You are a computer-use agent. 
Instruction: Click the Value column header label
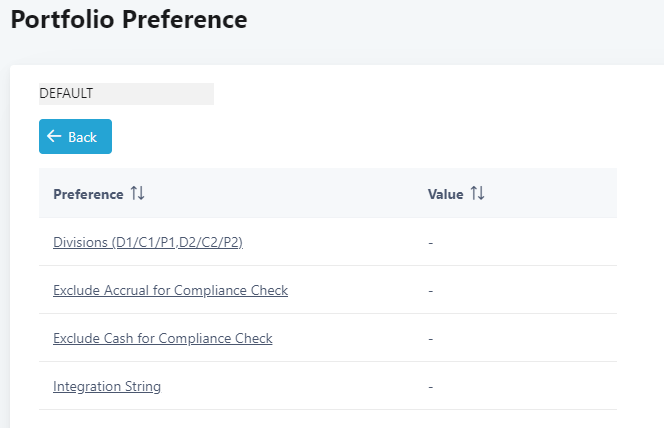(x=445, y=194)
